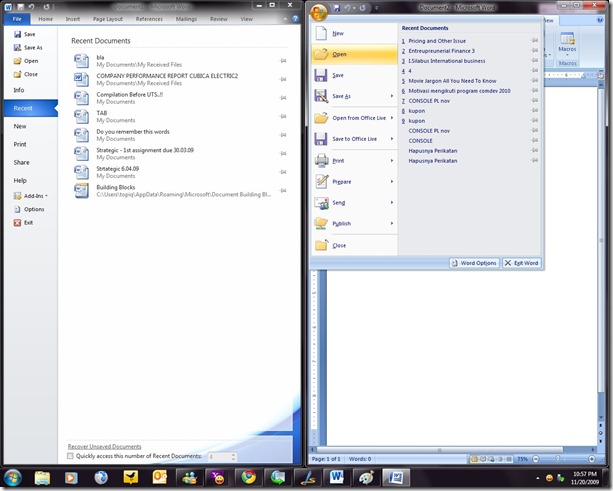The width and height of the screenshot is (613, 491).
Task: Click zoom out minus on Word 2007 status bar
Action: pos(536,459)
